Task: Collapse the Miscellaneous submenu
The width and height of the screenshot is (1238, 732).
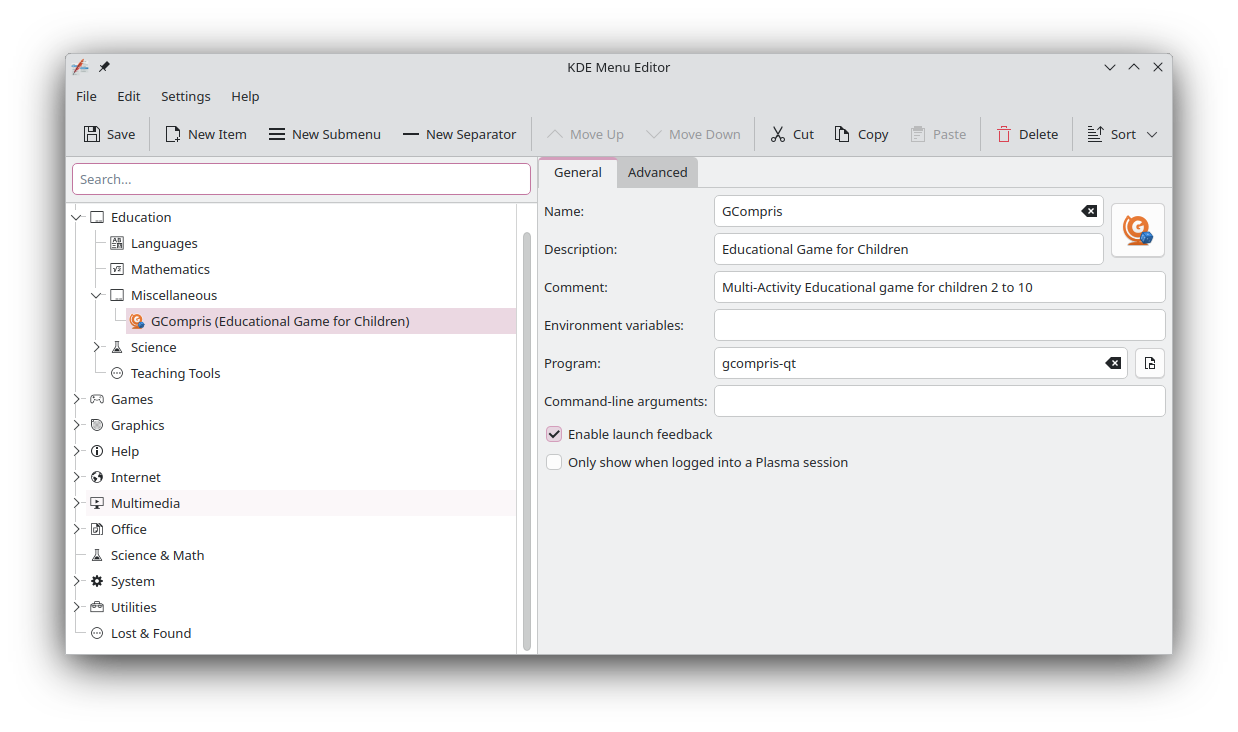Action: (x=96, y=295)
